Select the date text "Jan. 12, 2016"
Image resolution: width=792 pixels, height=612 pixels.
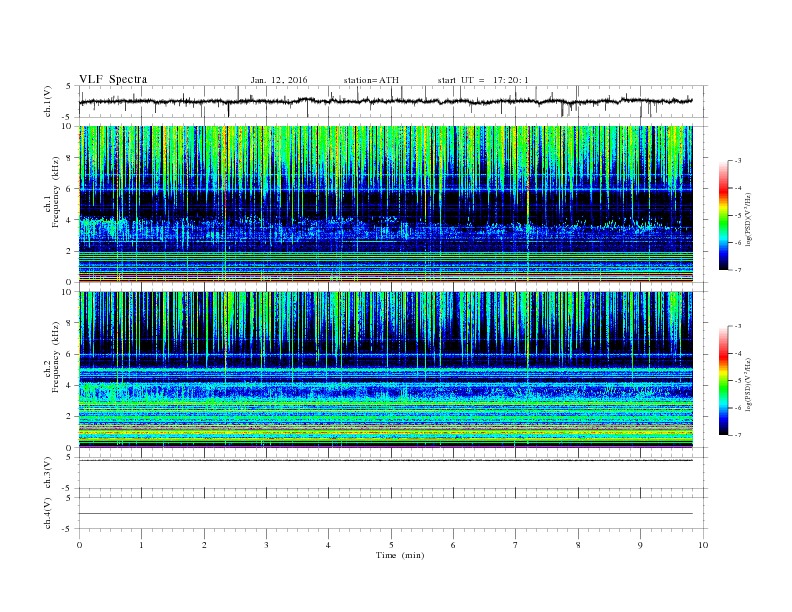click(x=279, y=80)
